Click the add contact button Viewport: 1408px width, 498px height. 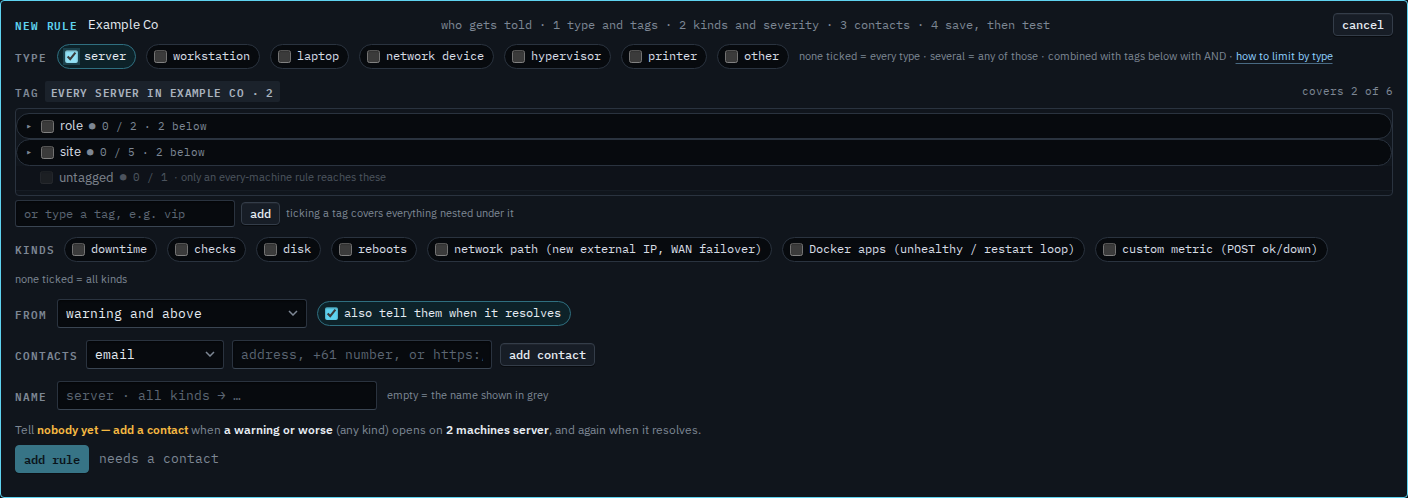coord(547,355)
